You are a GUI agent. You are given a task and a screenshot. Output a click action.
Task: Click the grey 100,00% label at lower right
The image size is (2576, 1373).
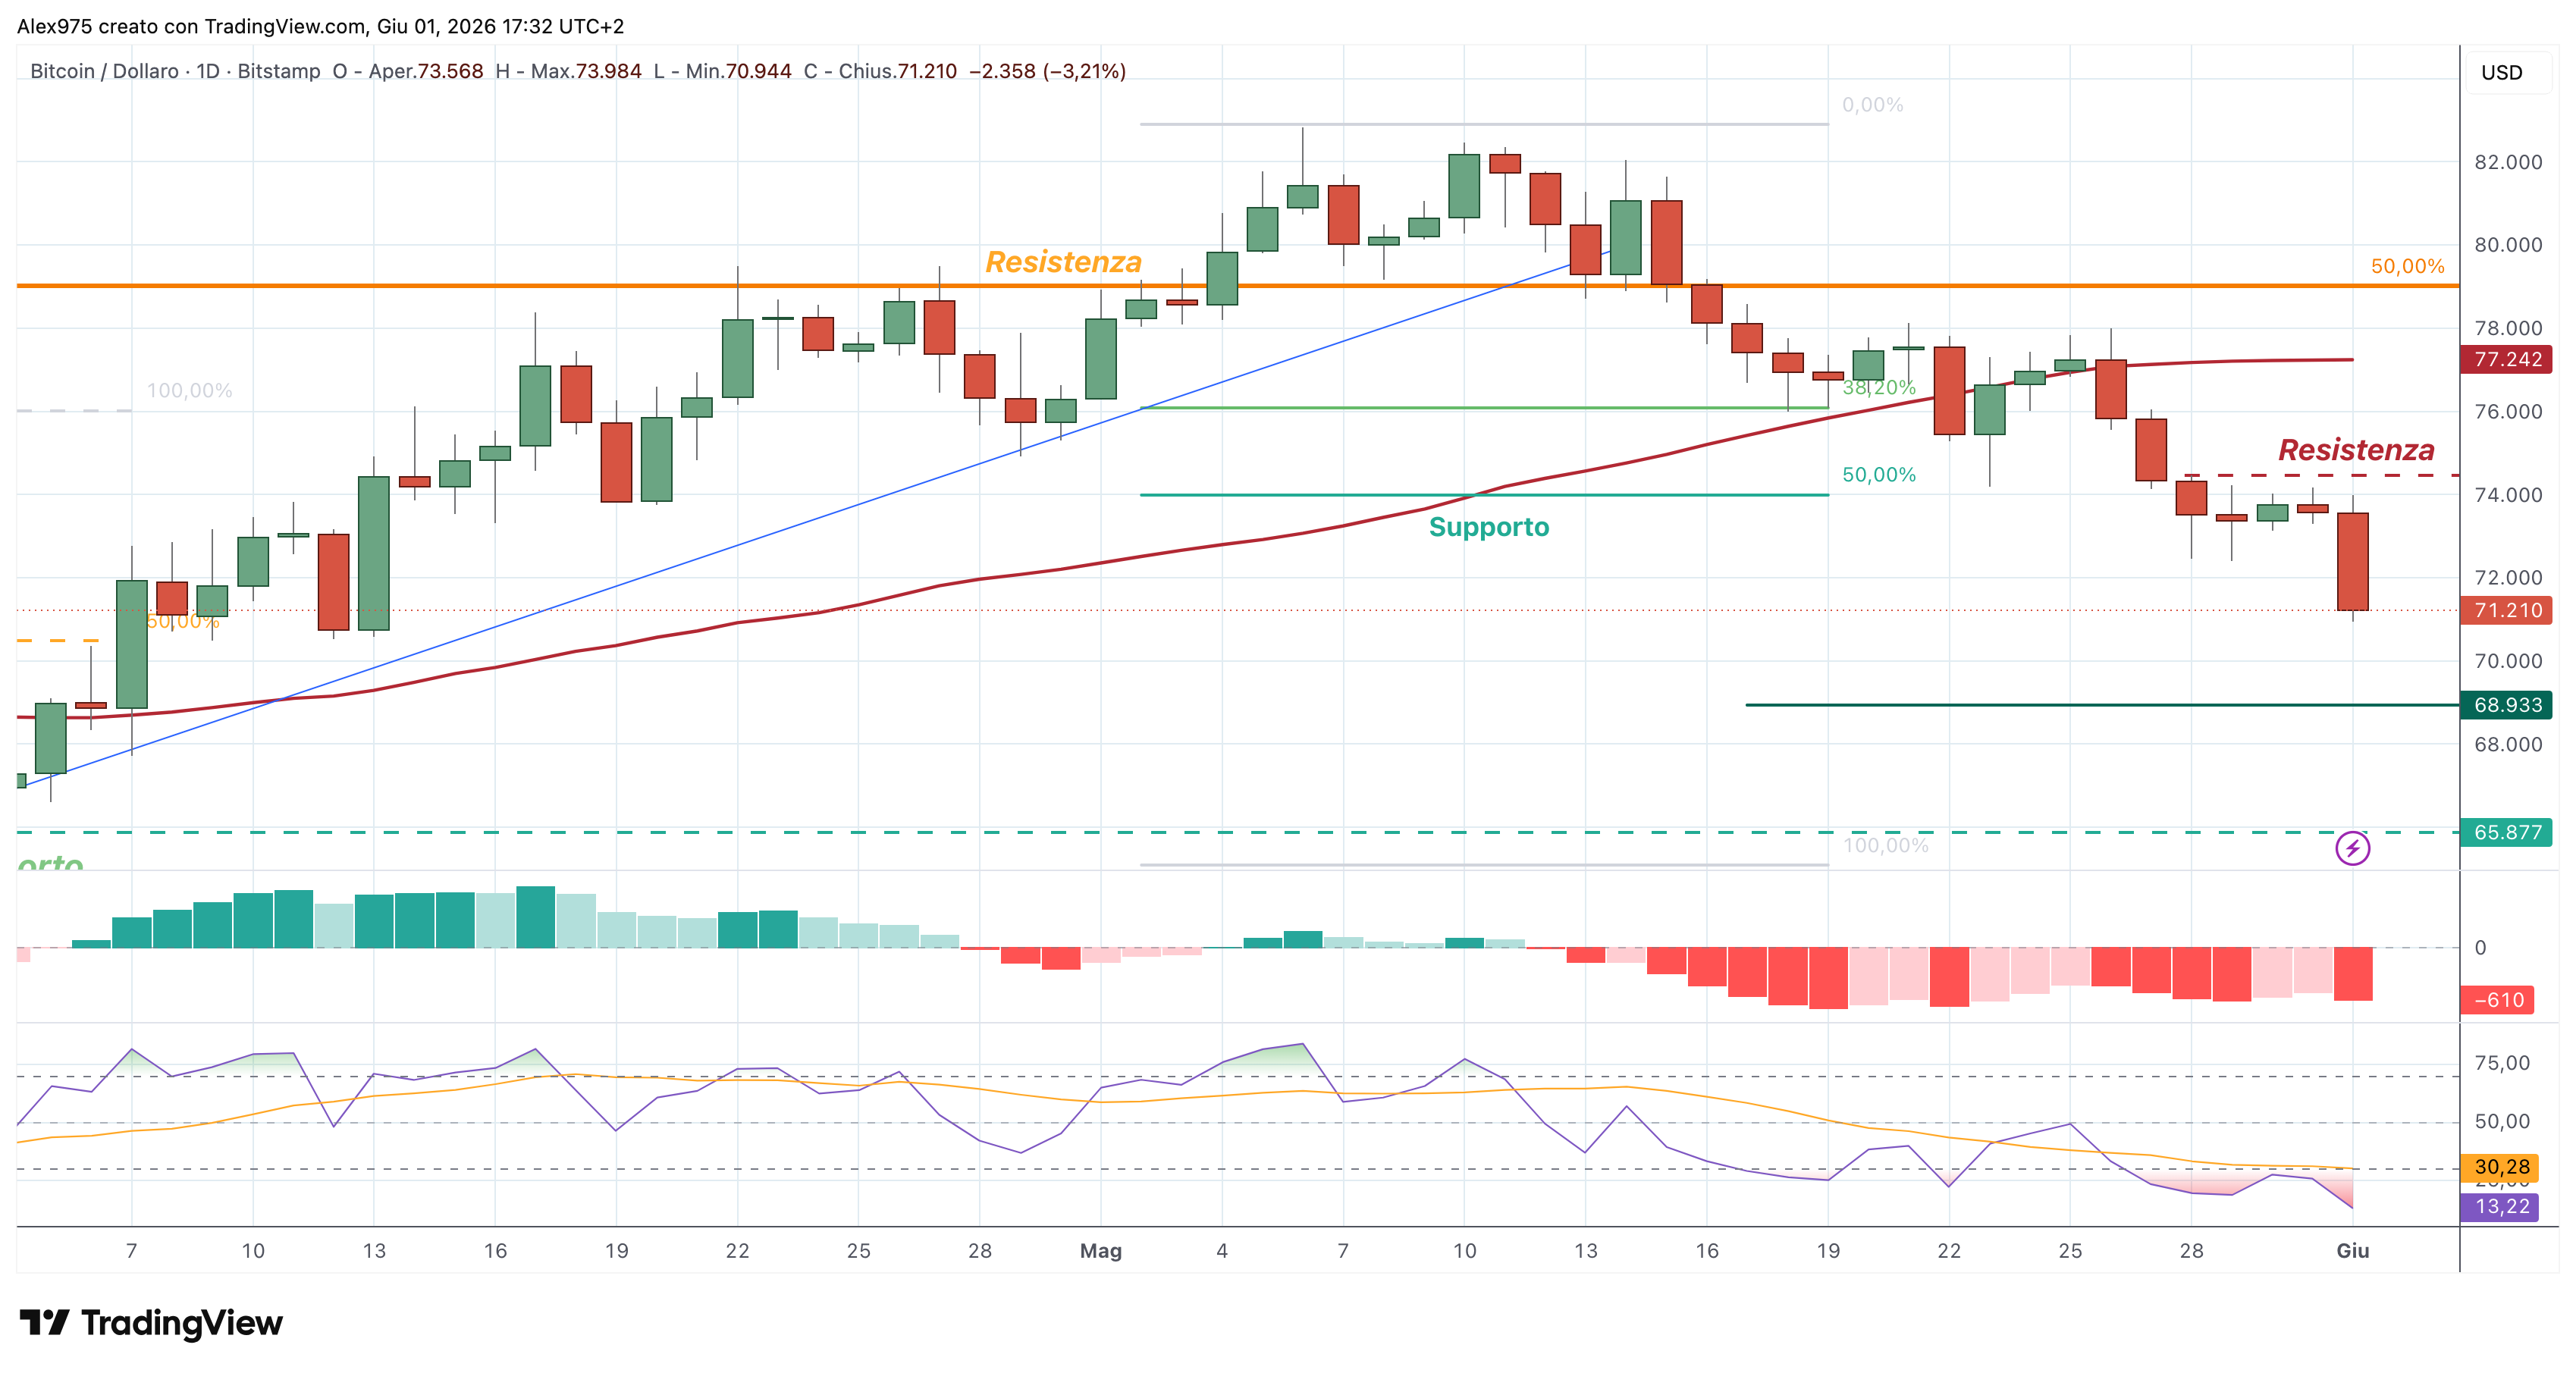(1885, 845)
